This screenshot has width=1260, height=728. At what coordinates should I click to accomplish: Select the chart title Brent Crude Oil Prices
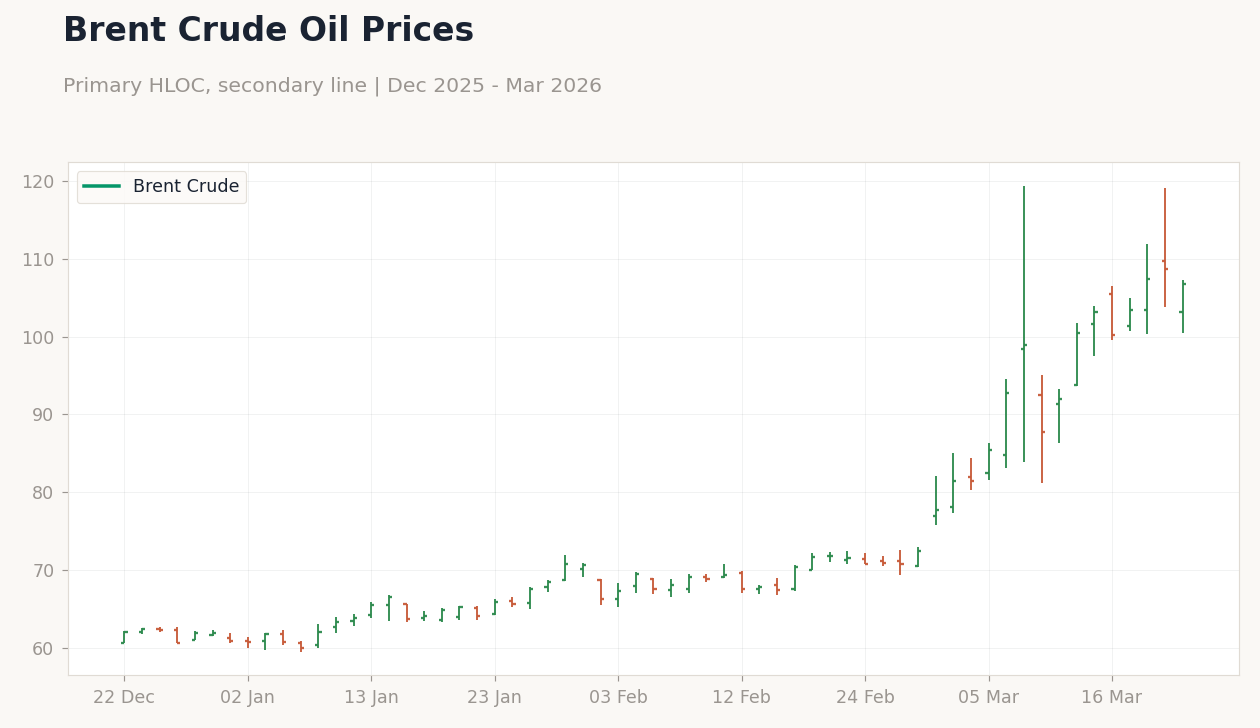pyautogui.click(x=268, y=31)
